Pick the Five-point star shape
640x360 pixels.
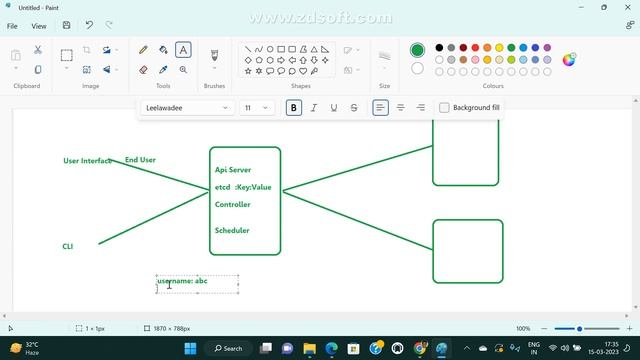tap(248, 71)
